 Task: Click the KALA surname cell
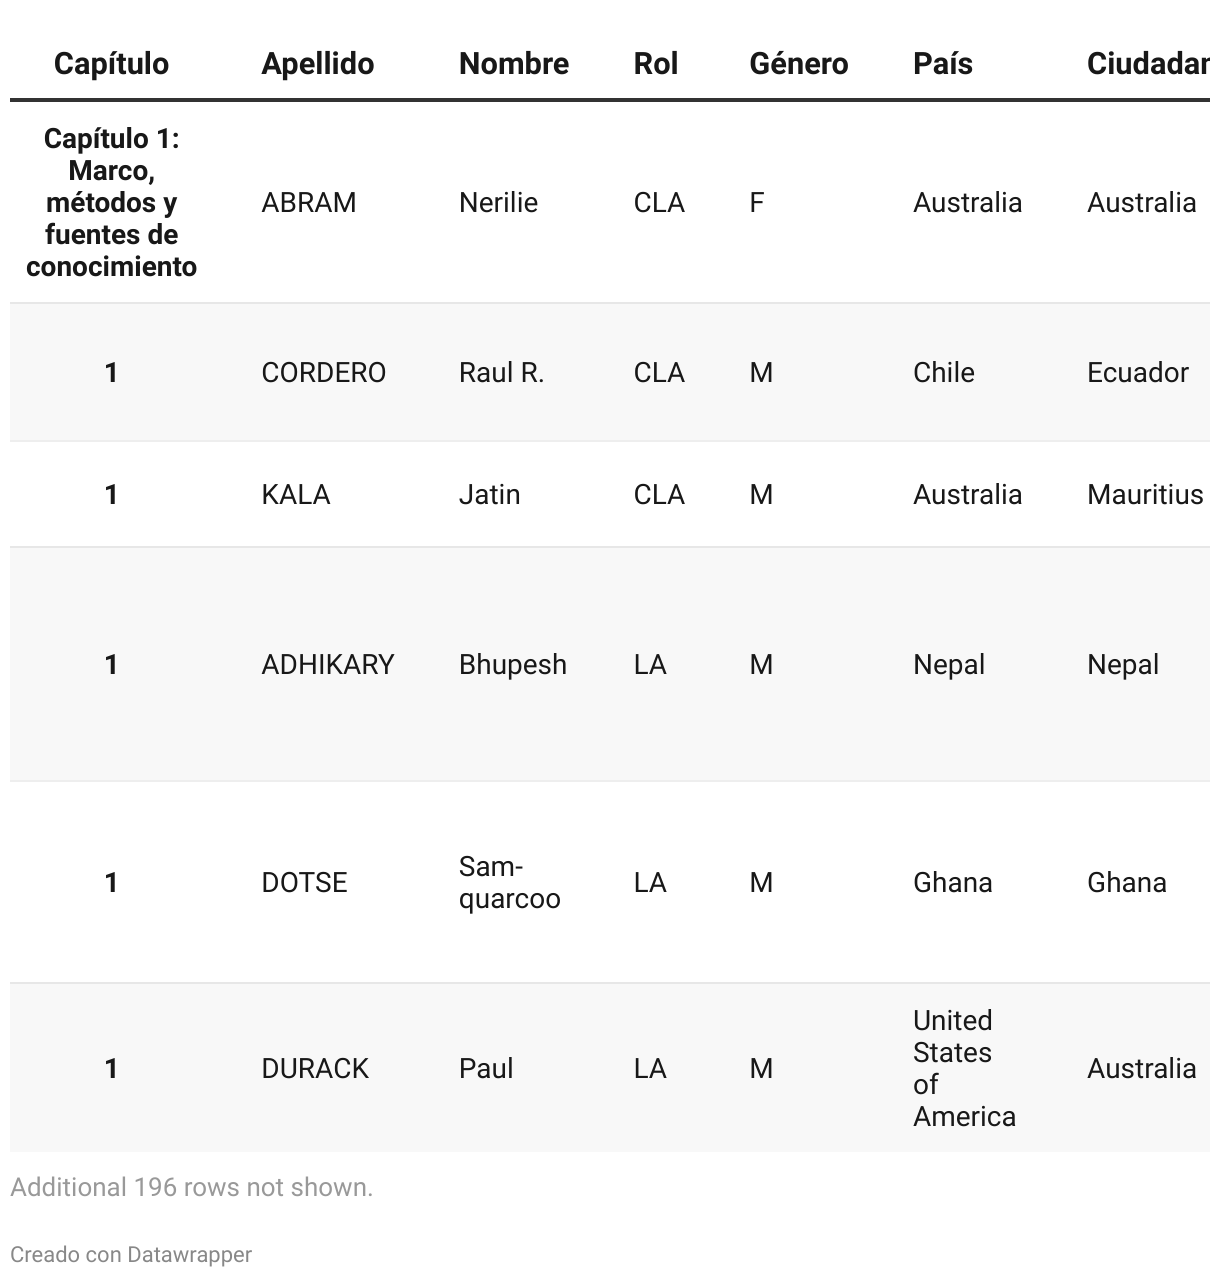[295, 495]
